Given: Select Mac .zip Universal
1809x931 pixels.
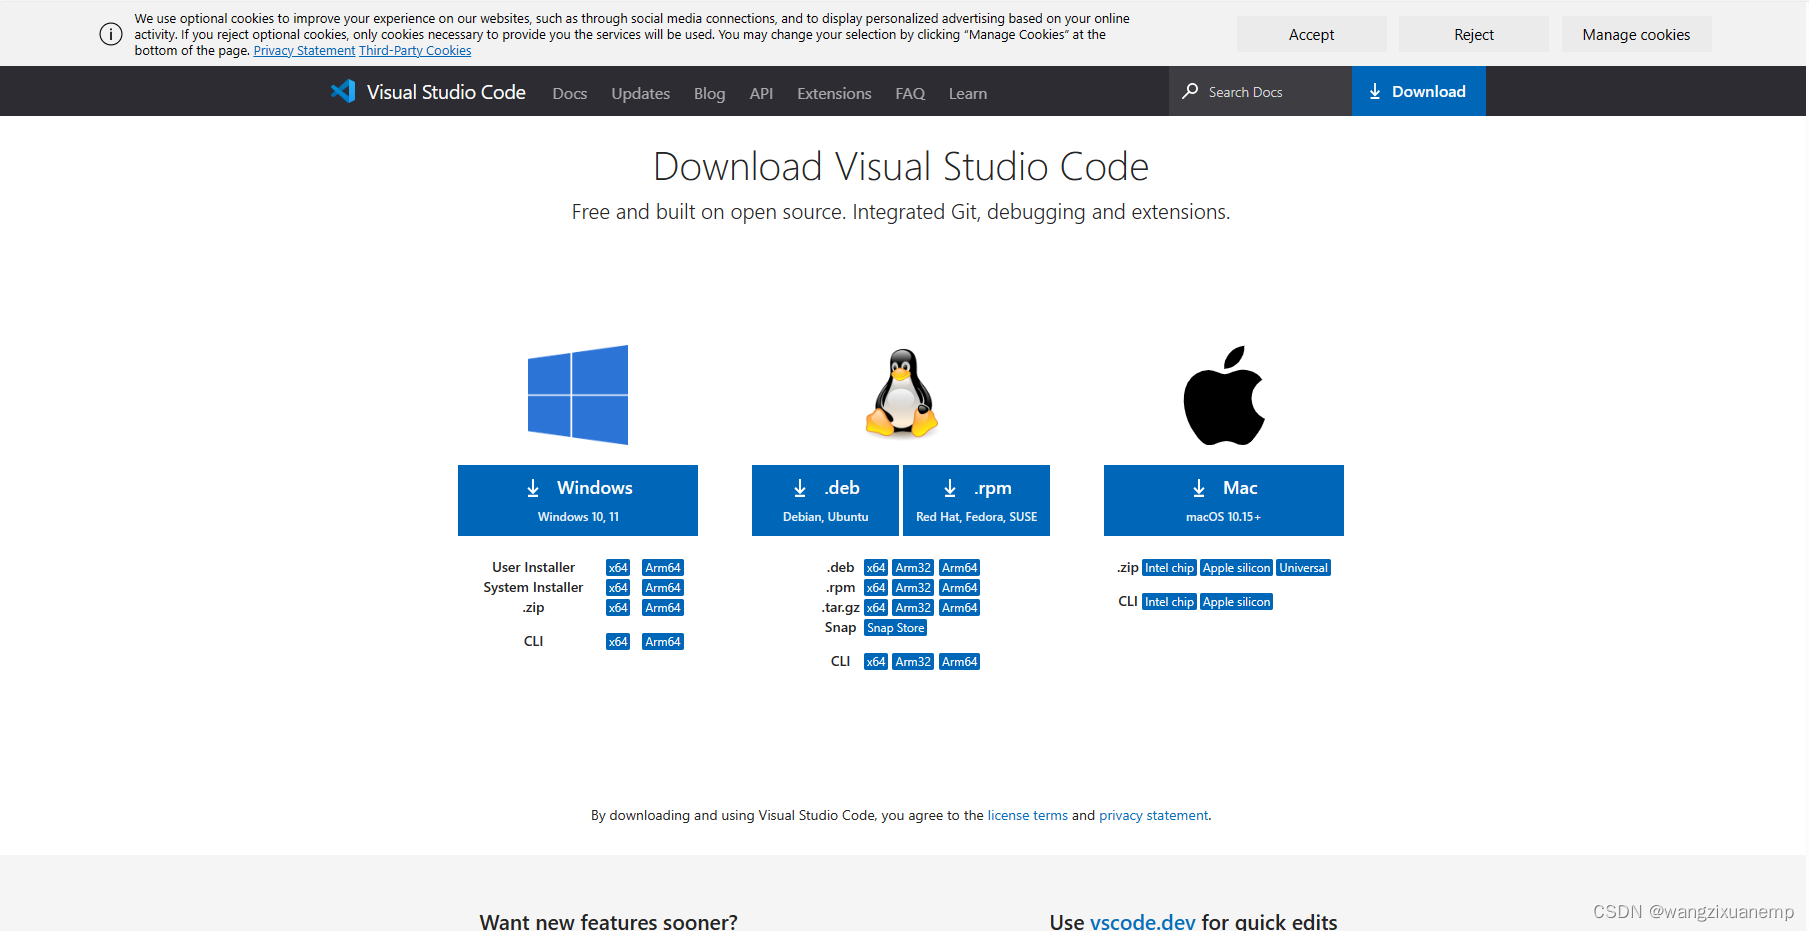Looking at the screenshot, I should [x=1303, y=568].
